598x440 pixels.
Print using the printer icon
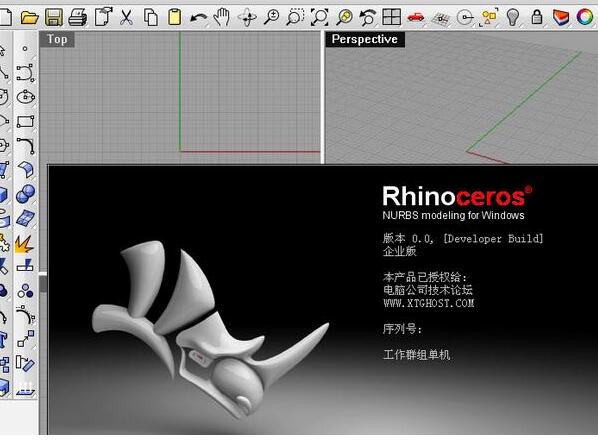[x=78, y=18]
